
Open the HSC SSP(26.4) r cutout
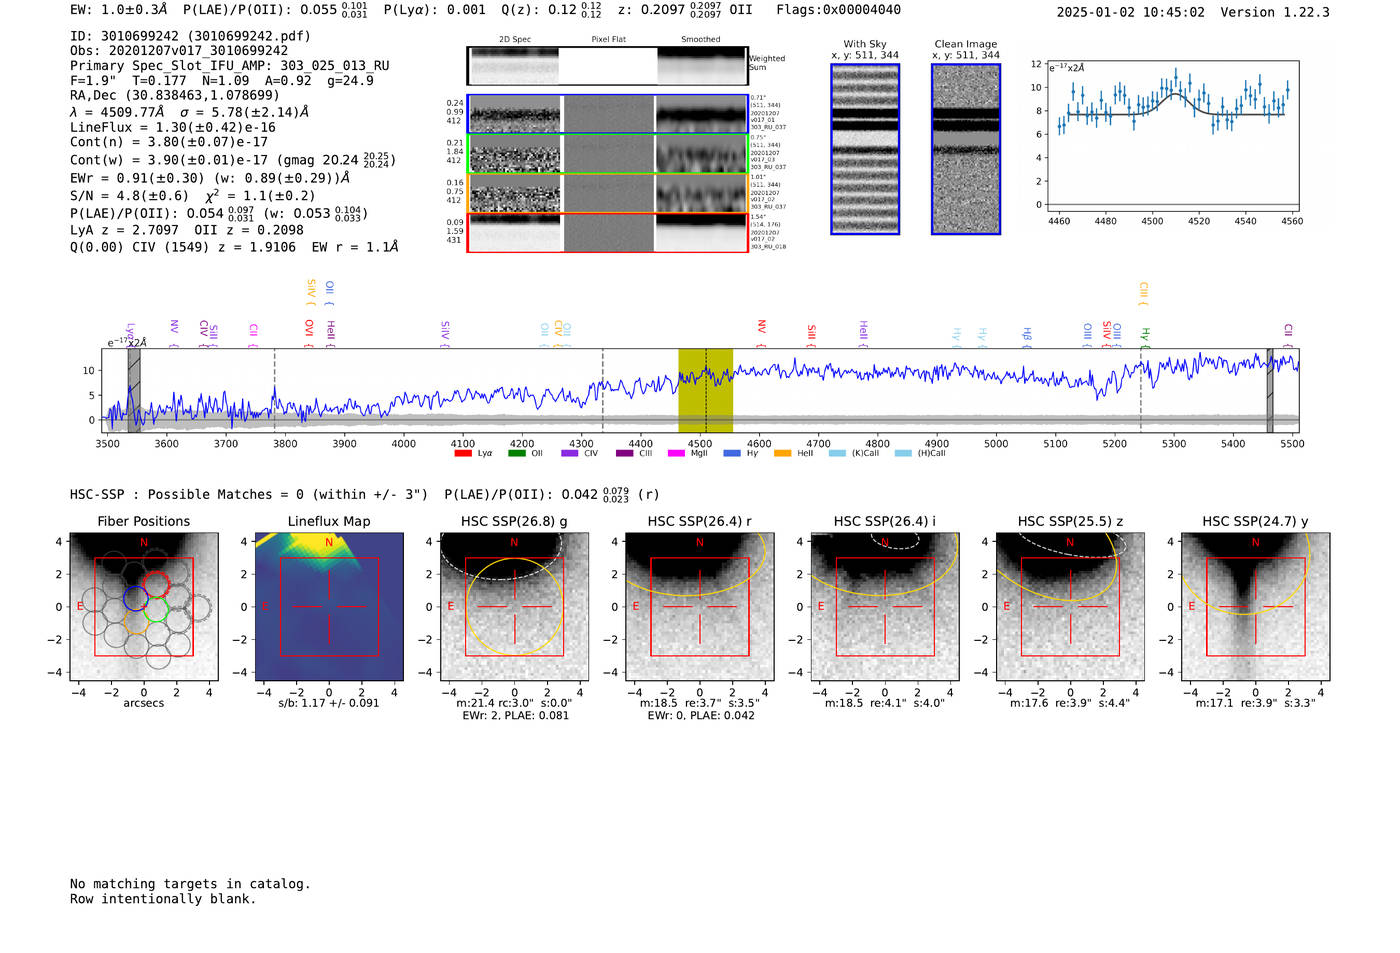point(699,606)
